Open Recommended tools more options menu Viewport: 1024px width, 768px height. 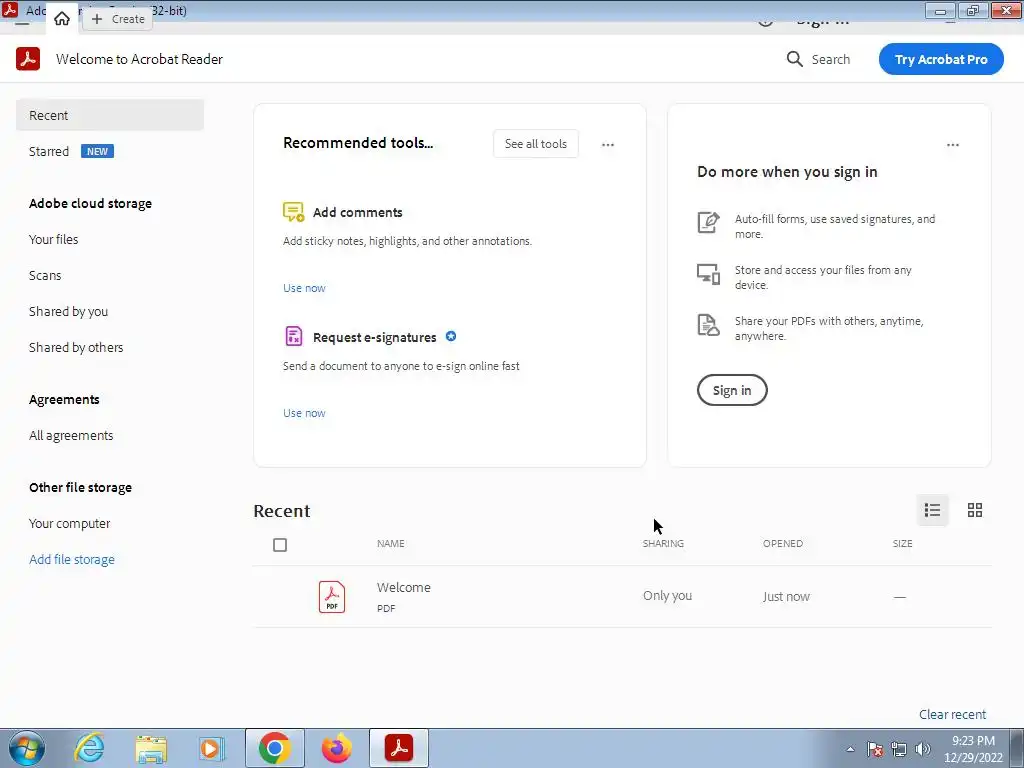point(608,145)
